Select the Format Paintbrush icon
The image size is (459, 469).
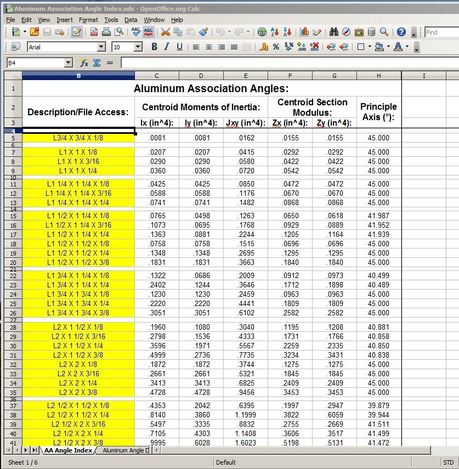point(203,32)
